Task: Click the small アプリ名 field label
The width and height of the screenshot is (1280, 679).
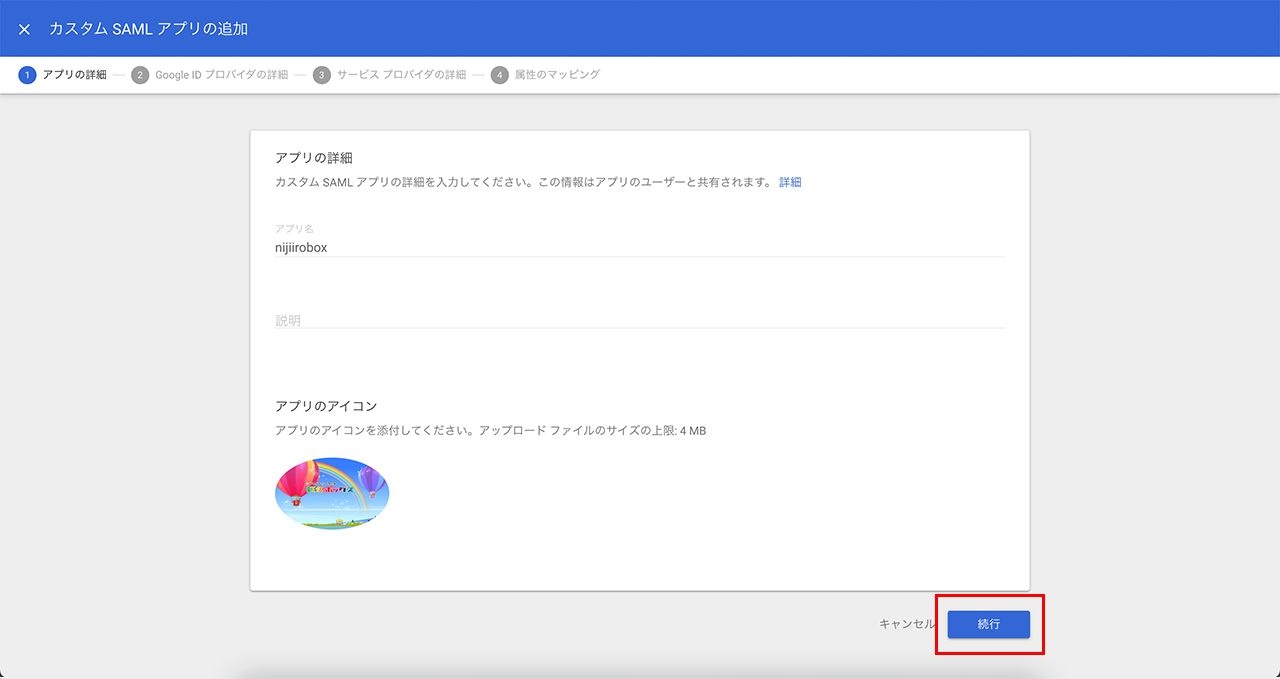Action: point(294,229)
